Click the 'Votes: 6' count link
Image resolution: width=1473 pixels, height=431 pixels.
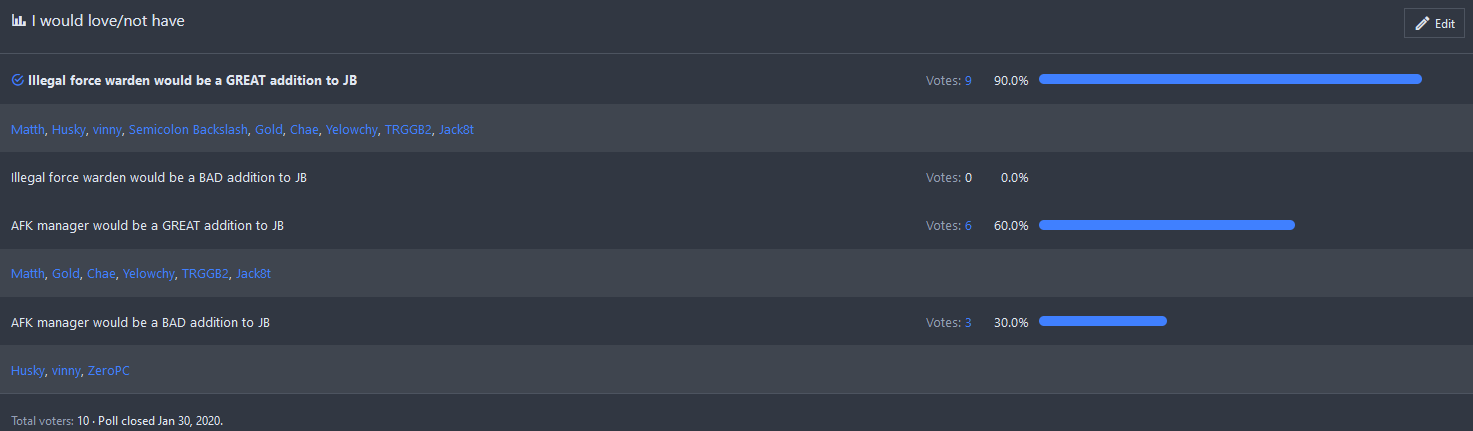(x=948, y=226)
